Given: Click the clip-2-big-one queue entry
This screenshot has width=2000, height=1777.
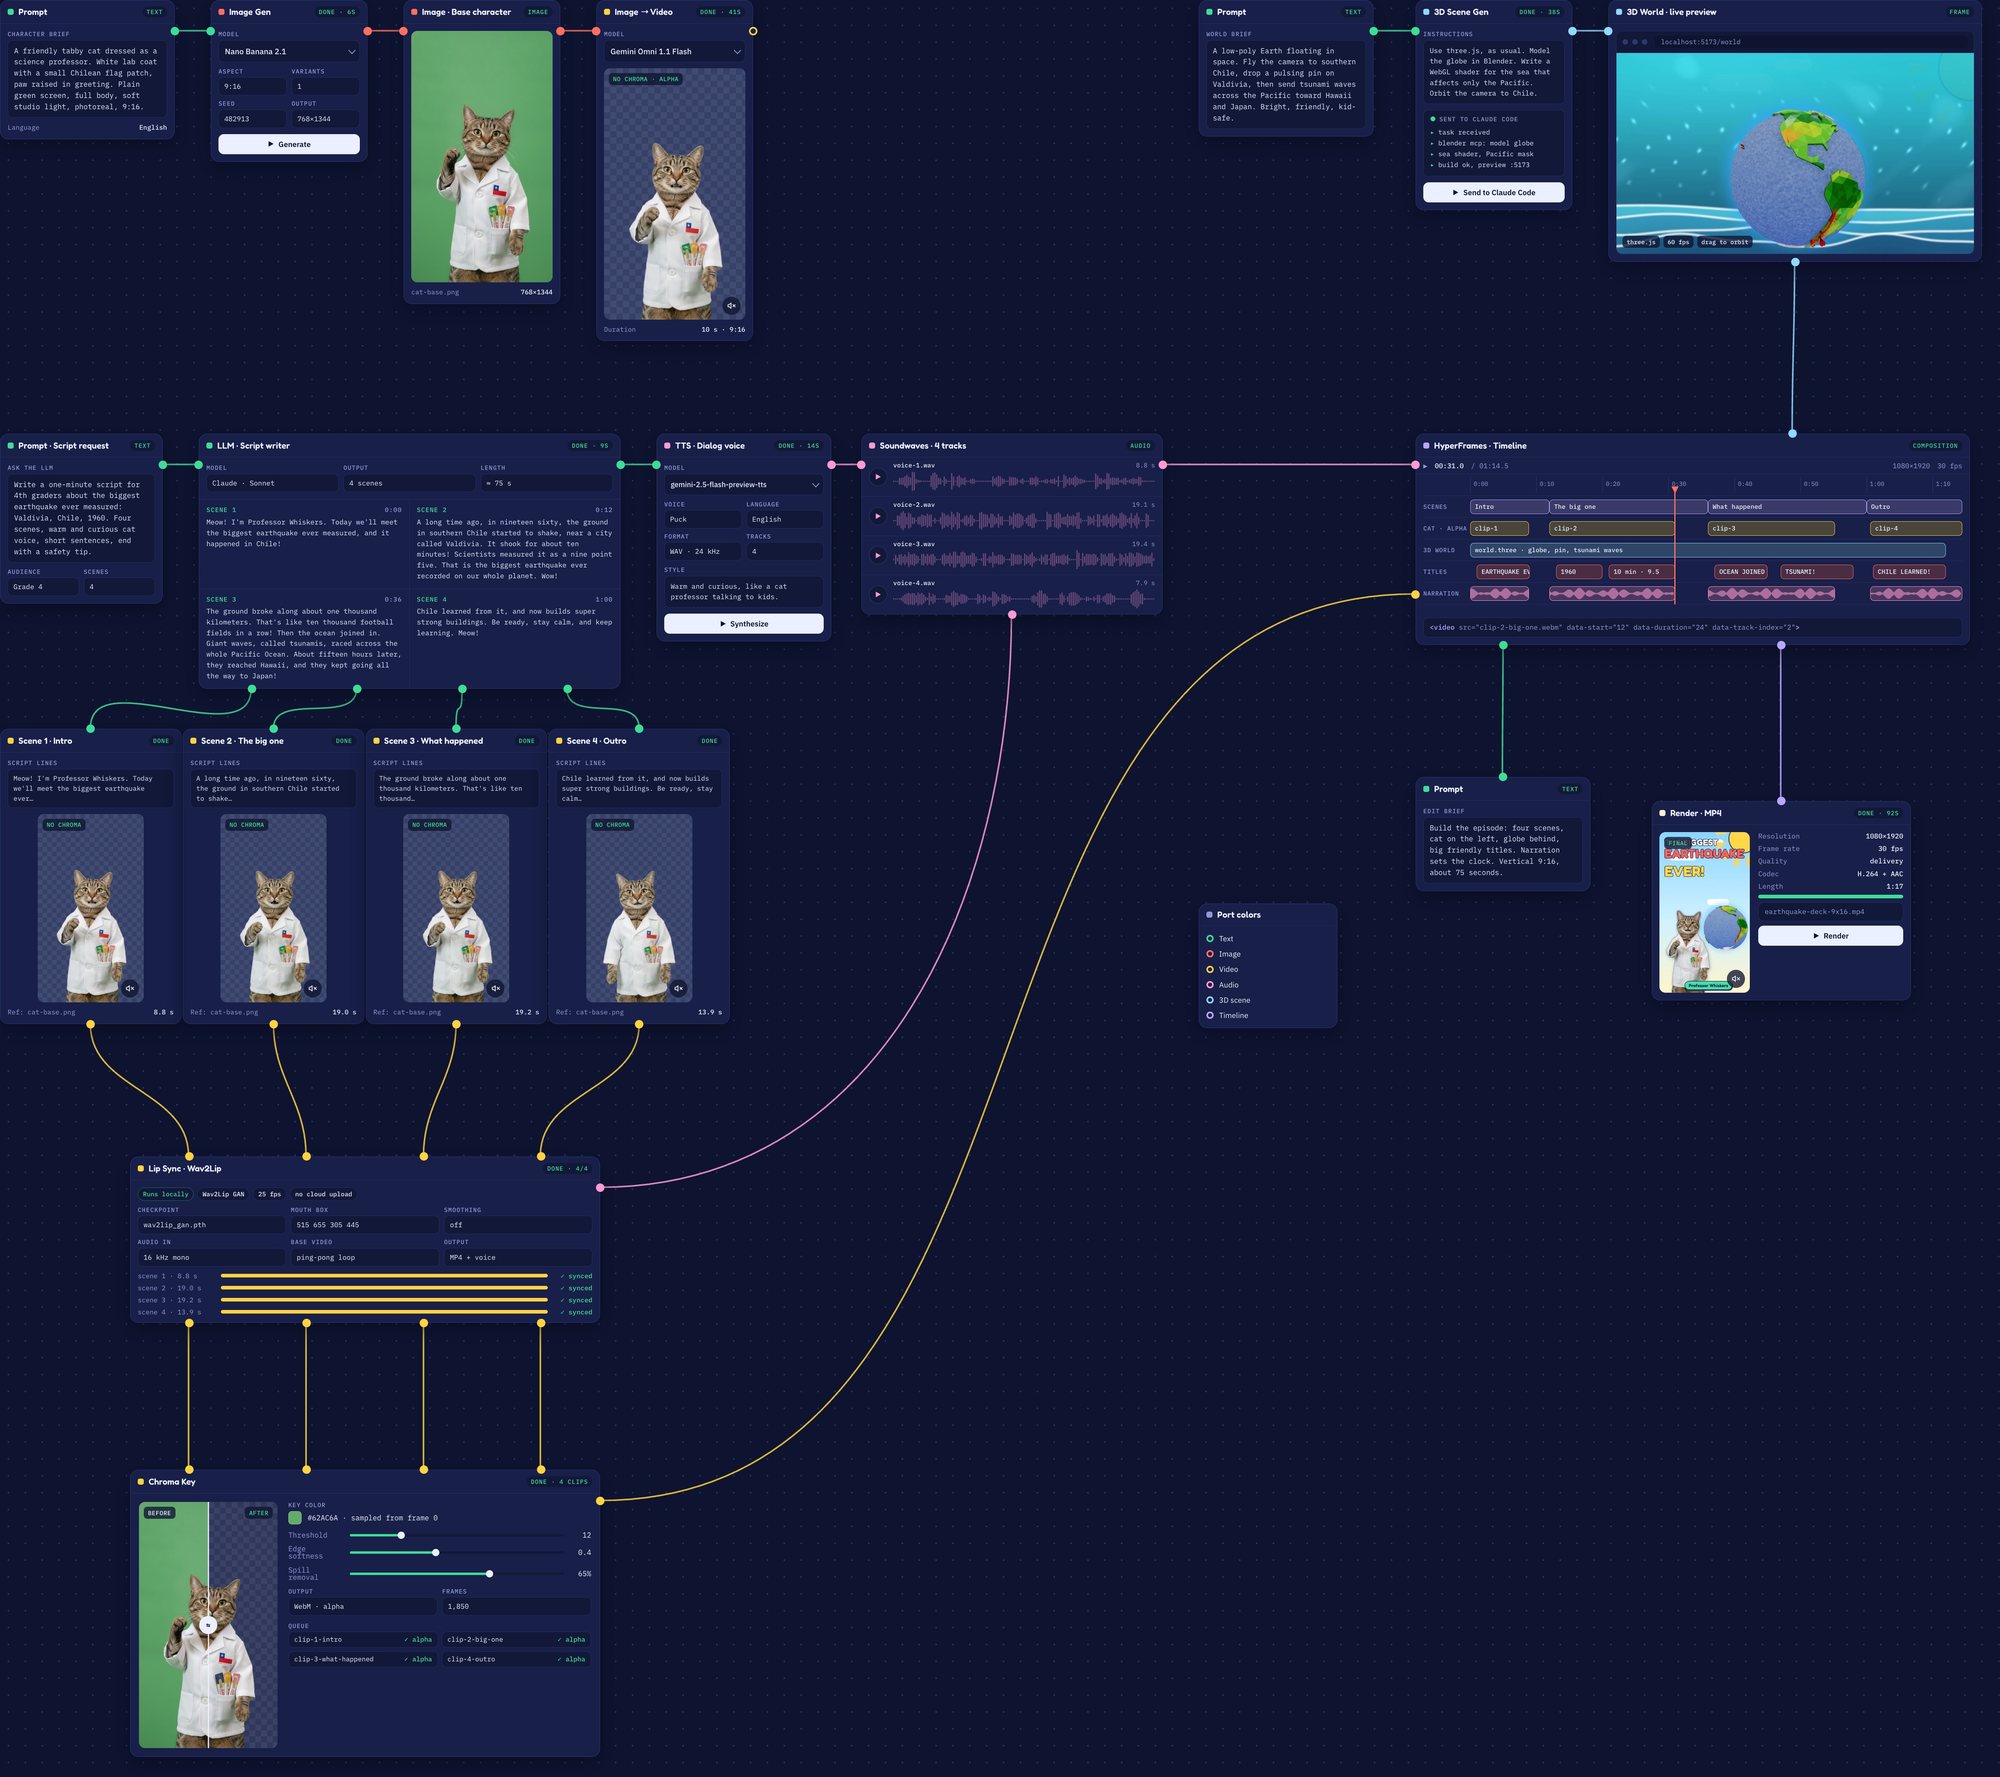Looking at the screenshot, I should [516, 1639].
